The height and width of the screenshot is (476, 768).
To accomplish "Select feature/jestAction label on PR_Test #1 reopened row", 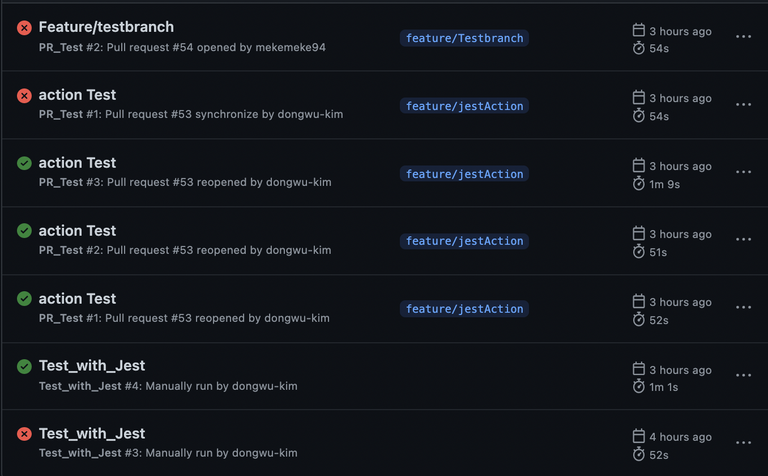I will (x=464, y=309).
